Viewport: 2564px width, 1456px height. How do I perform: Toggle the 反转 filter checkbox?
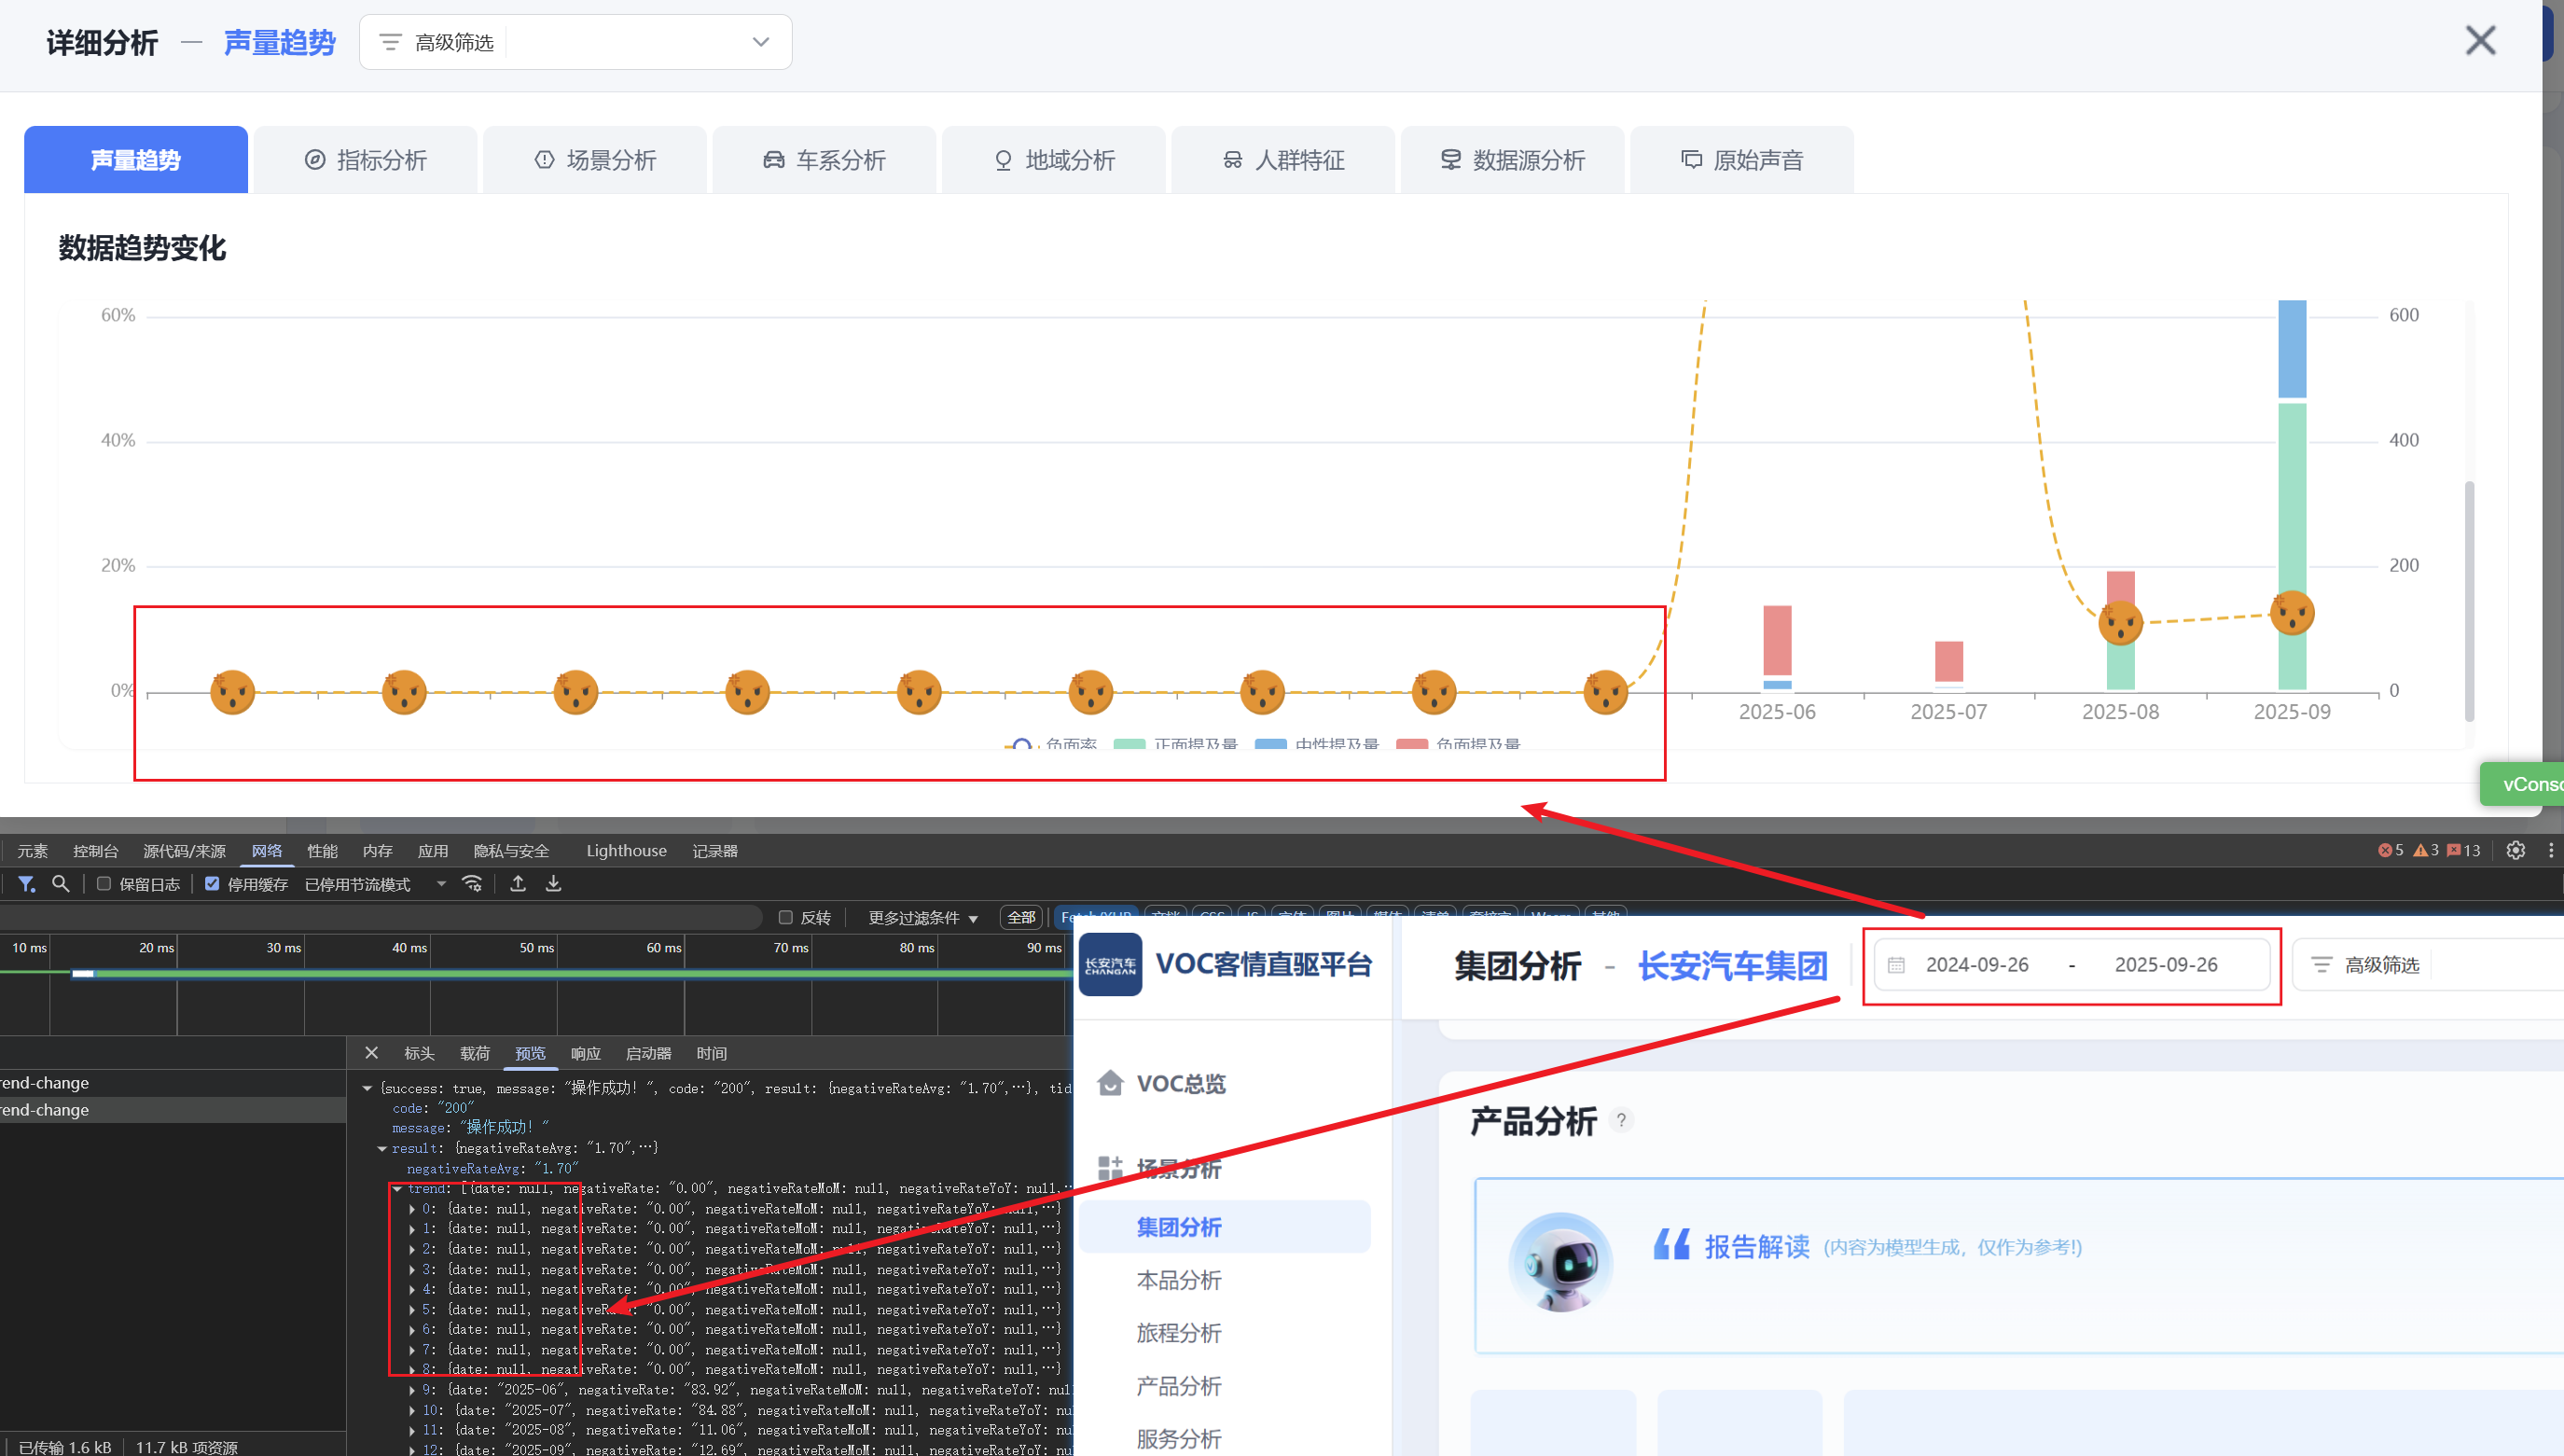[786, 917]
